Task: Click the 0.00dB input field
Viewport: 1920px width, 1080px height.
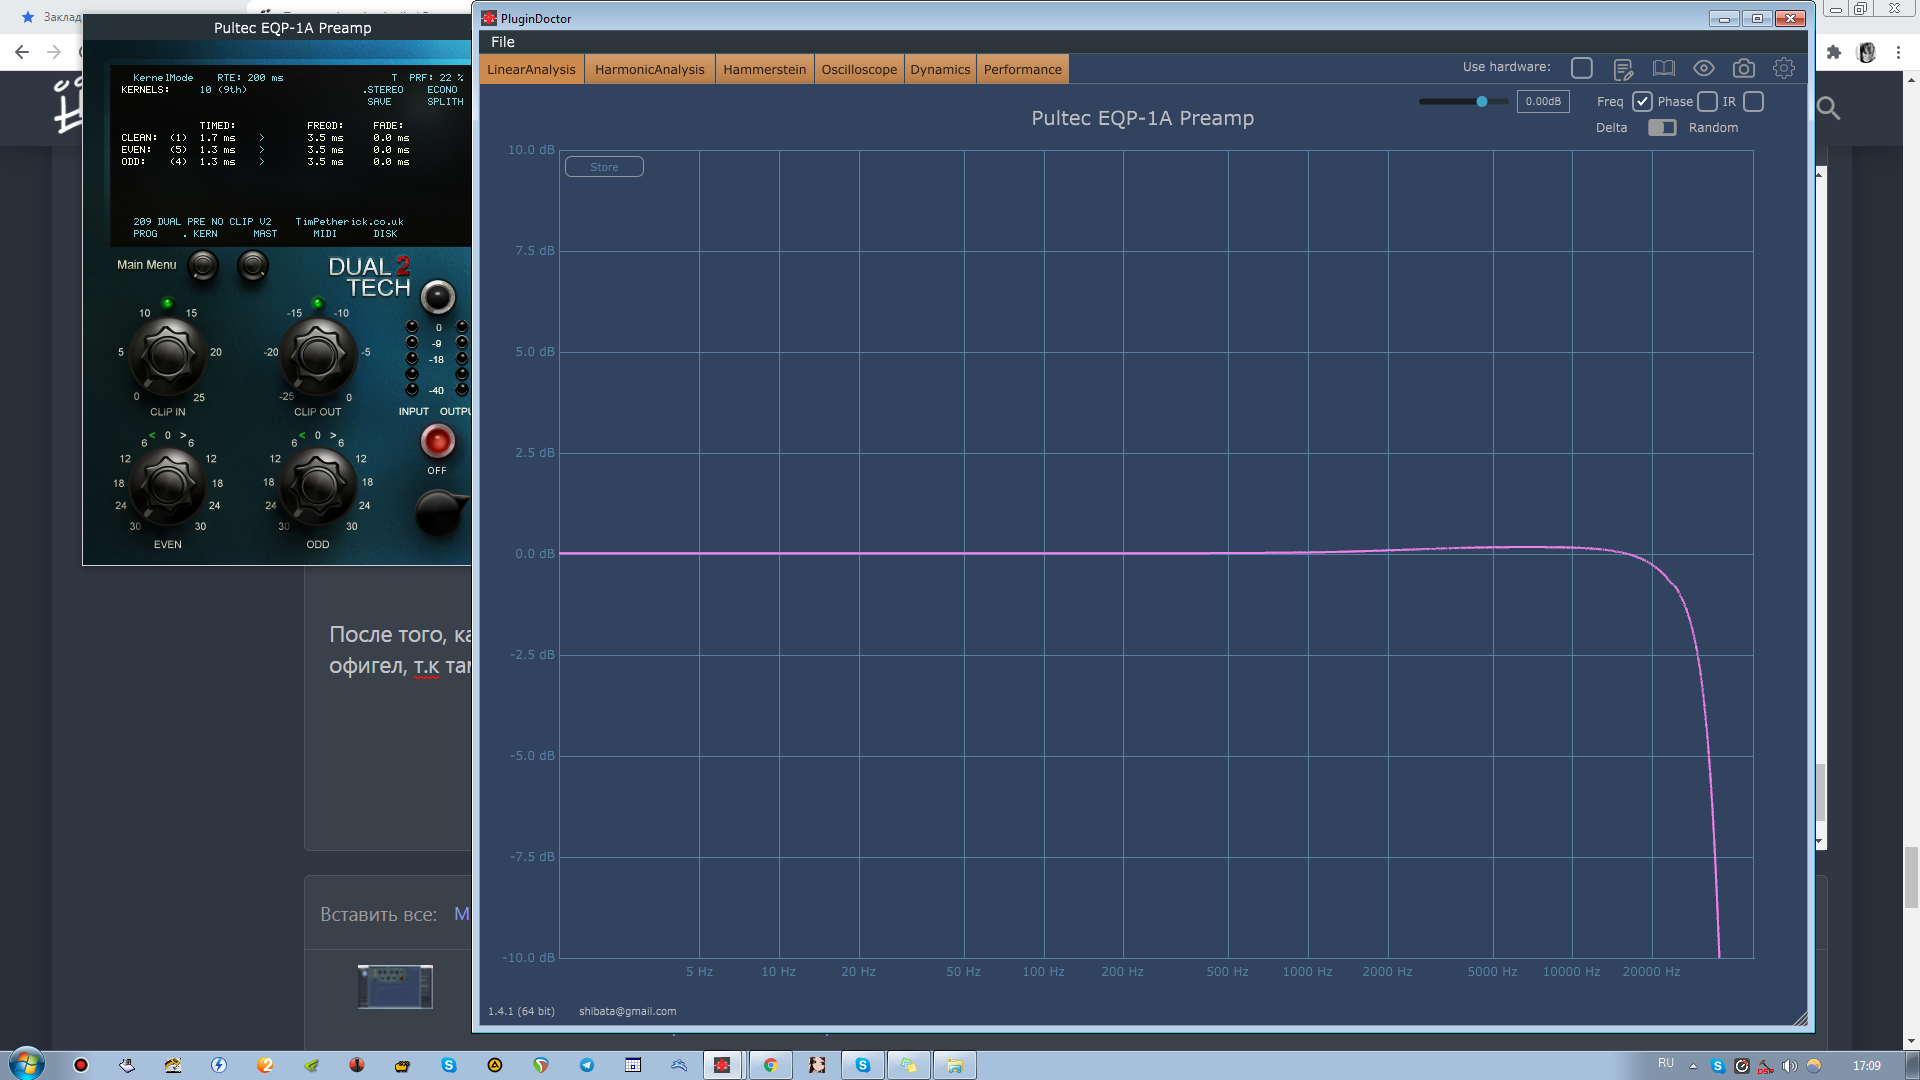Action: click(x=1542, y=101)
